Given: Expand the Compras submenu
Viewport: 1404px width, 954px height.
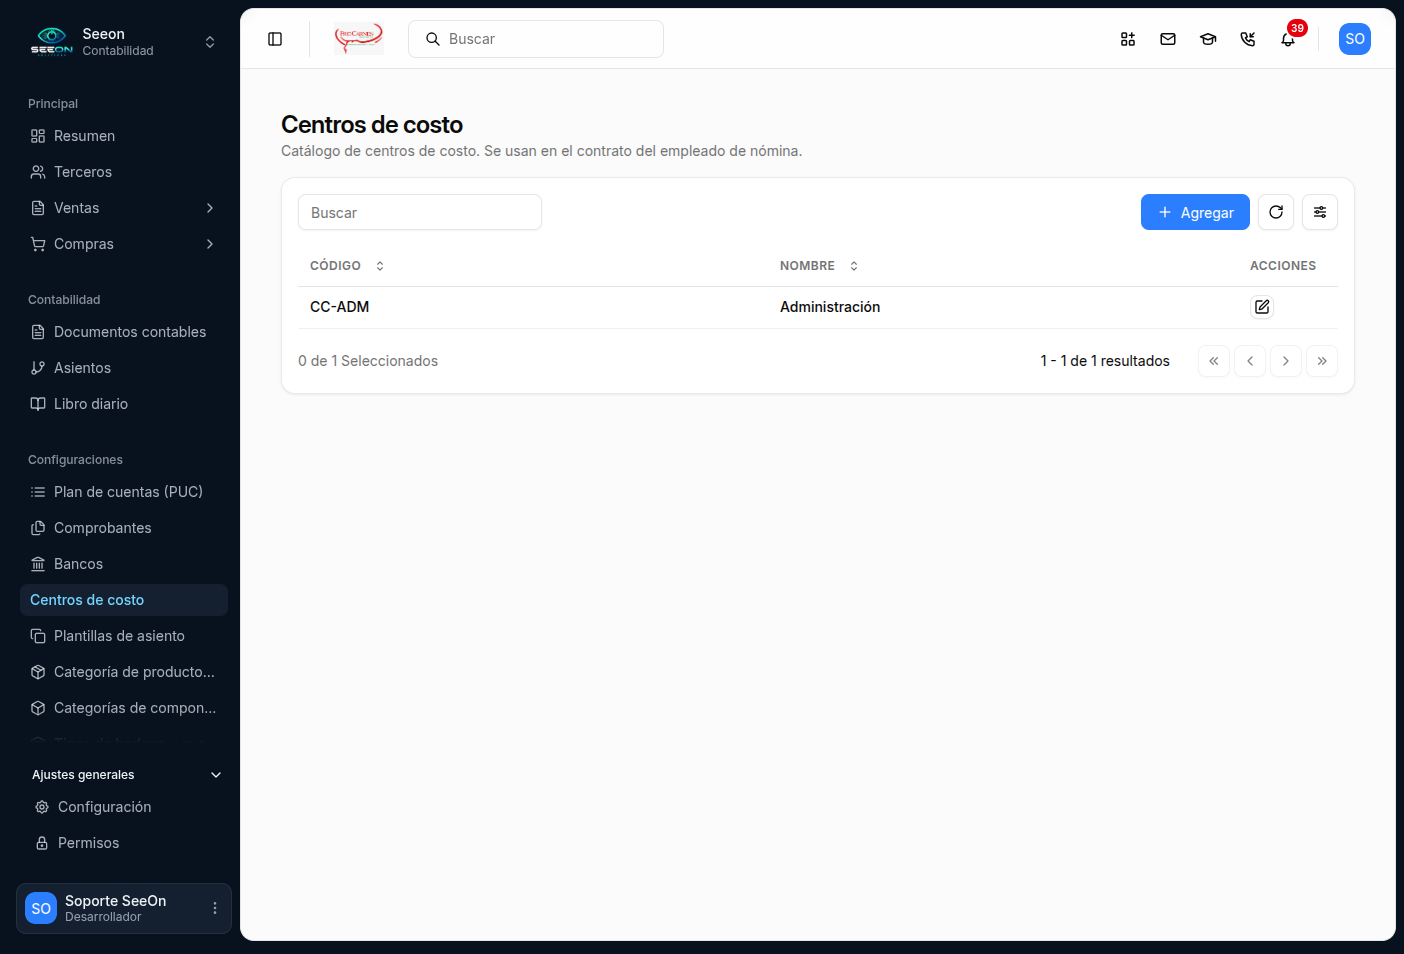Looking at the screenshot, I should coord(124,244).
